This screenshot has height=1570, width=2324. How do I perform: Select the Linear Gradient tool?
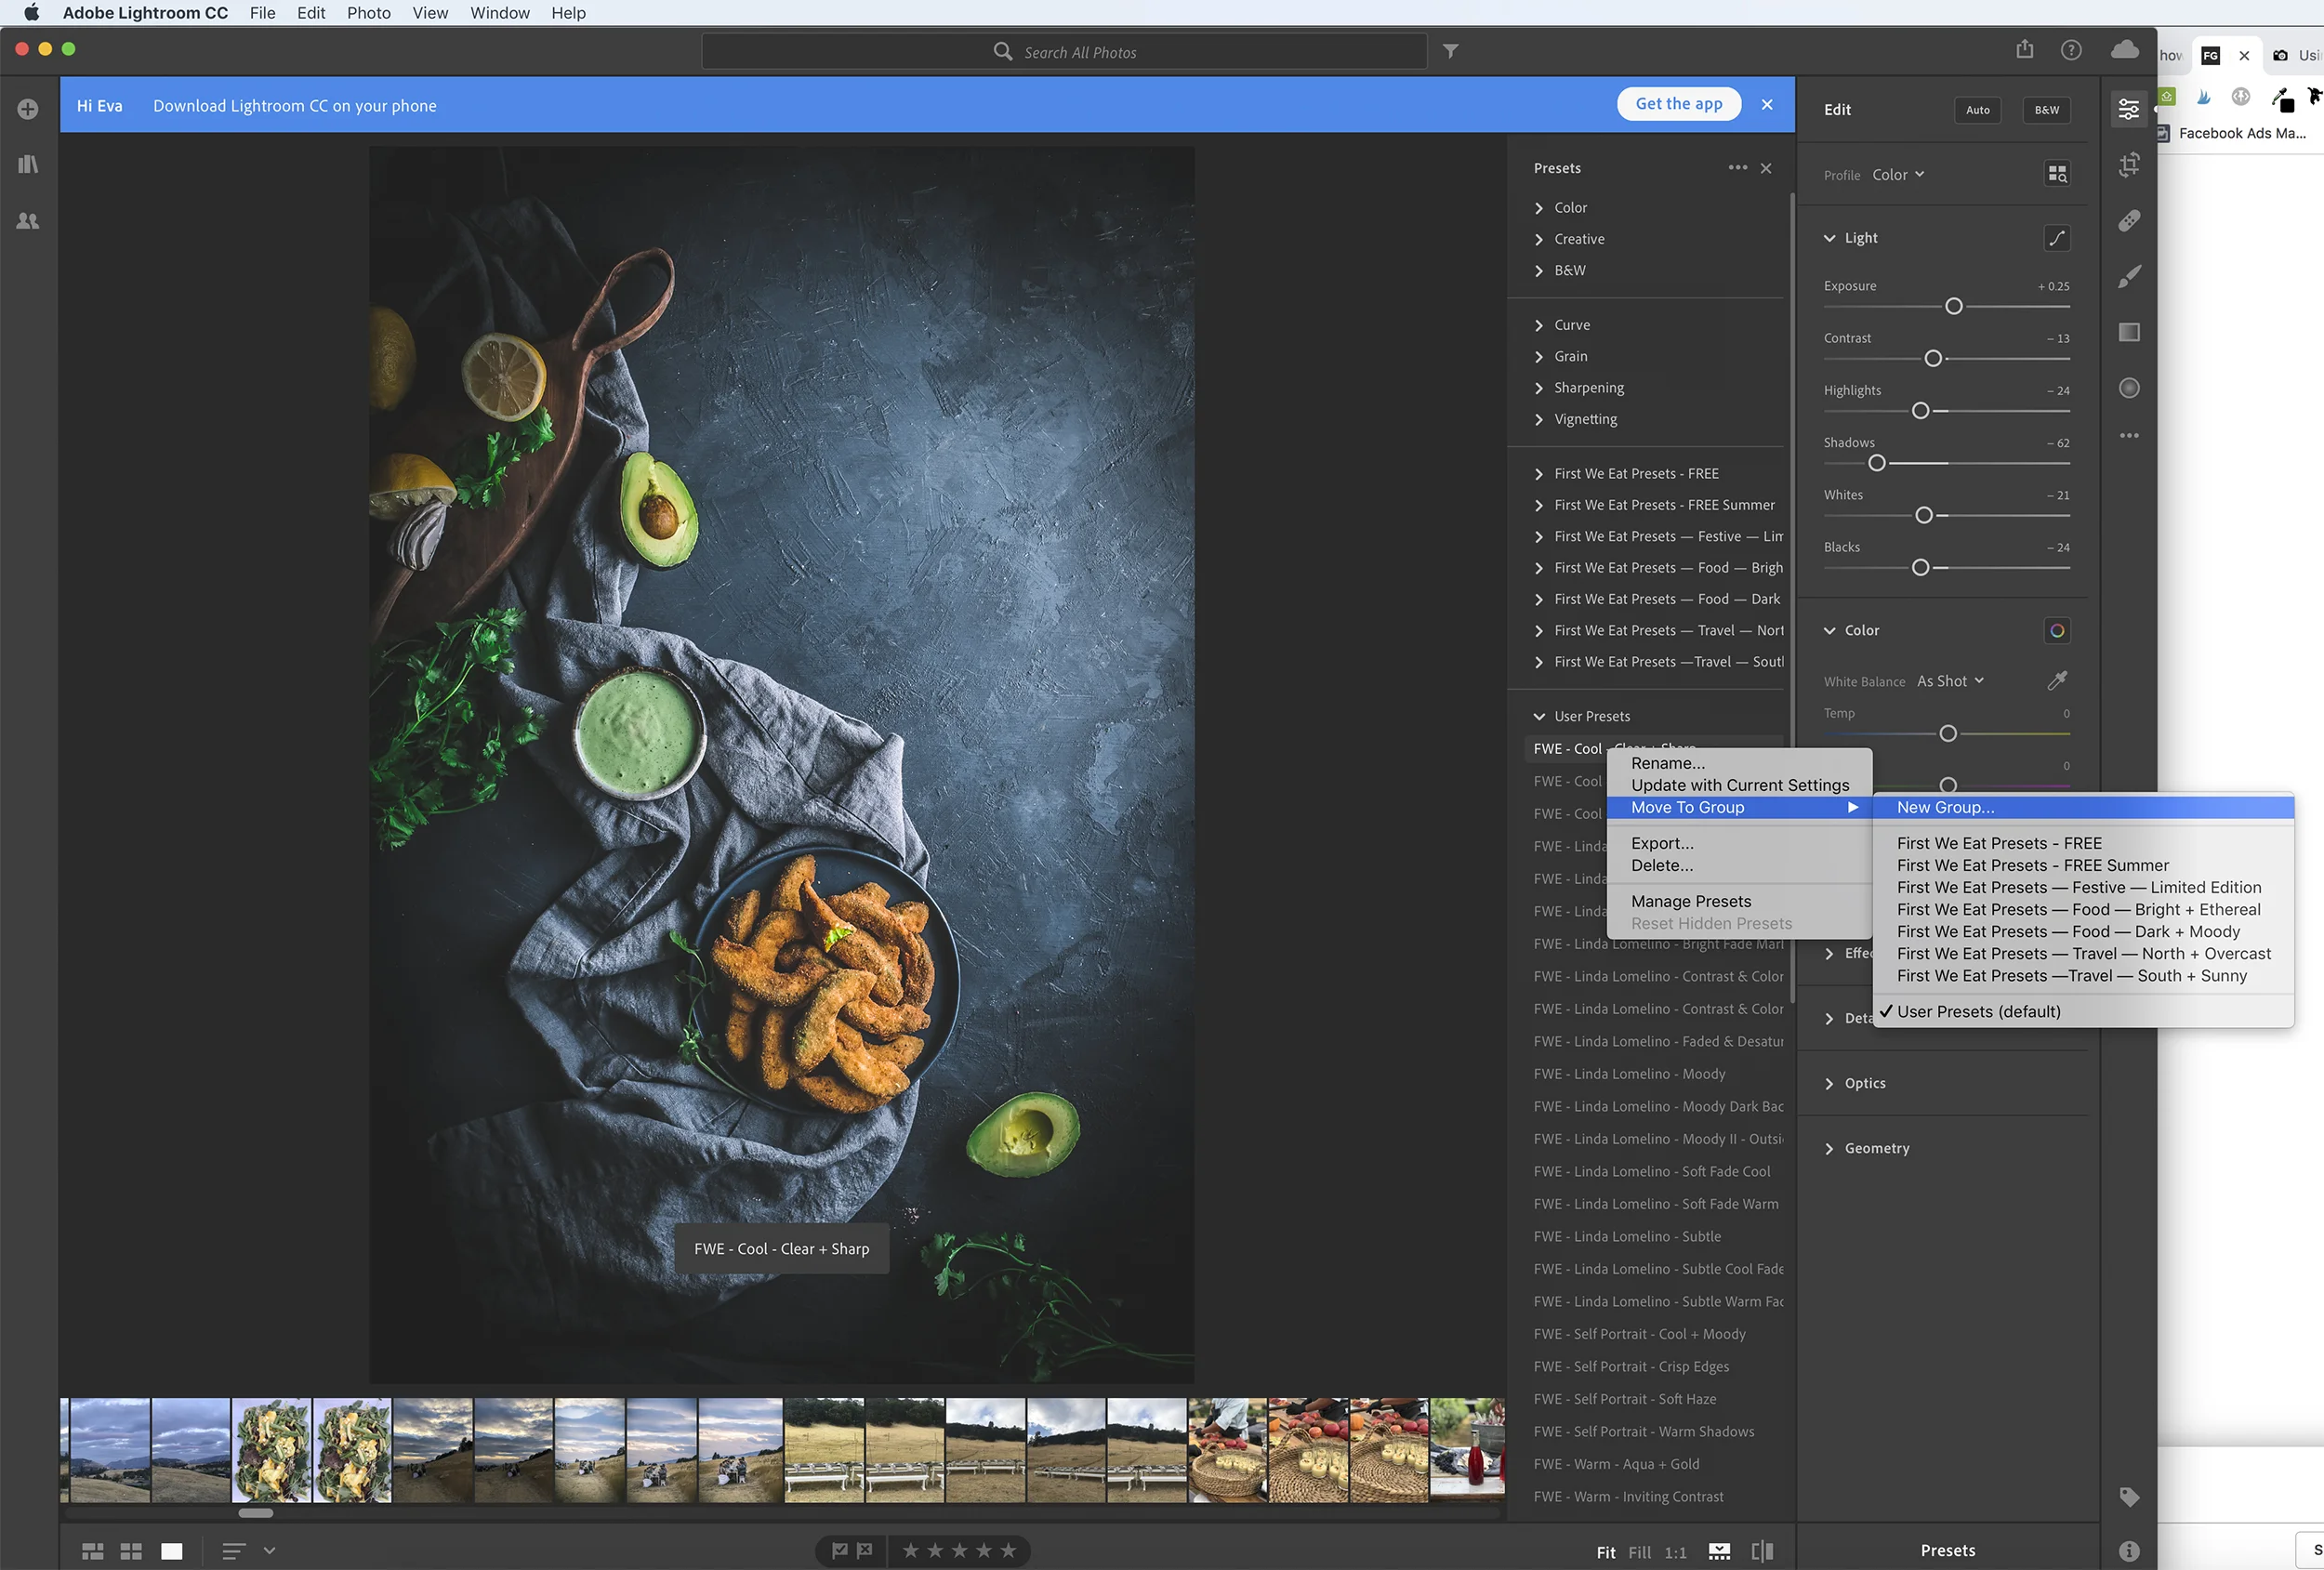point(2129,332)
